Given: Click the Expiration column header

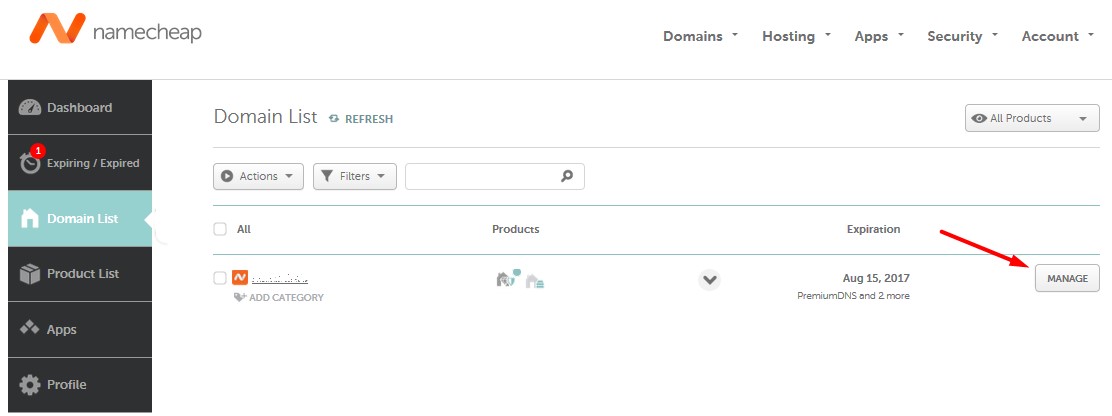Looking at the screenshot, I should (x=873, y=229).
